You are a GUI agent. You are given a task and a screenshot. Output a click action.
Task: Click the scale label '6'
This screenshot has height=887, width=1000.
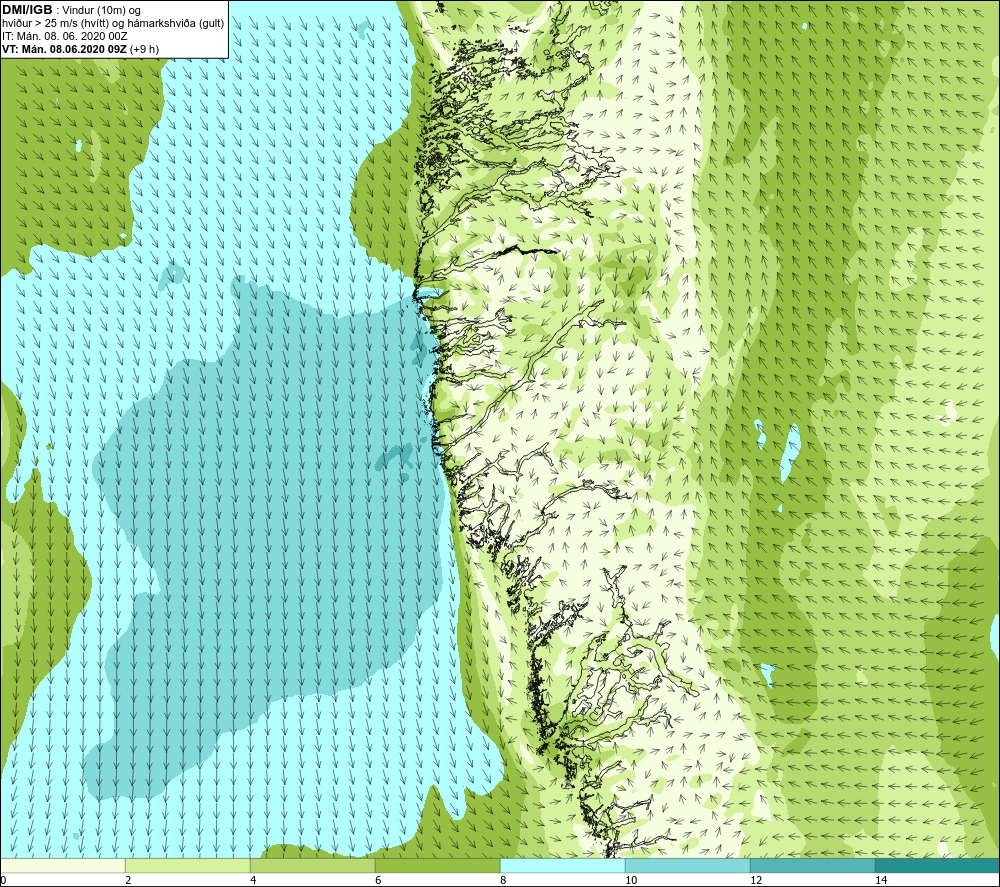(x=378, y=880)
